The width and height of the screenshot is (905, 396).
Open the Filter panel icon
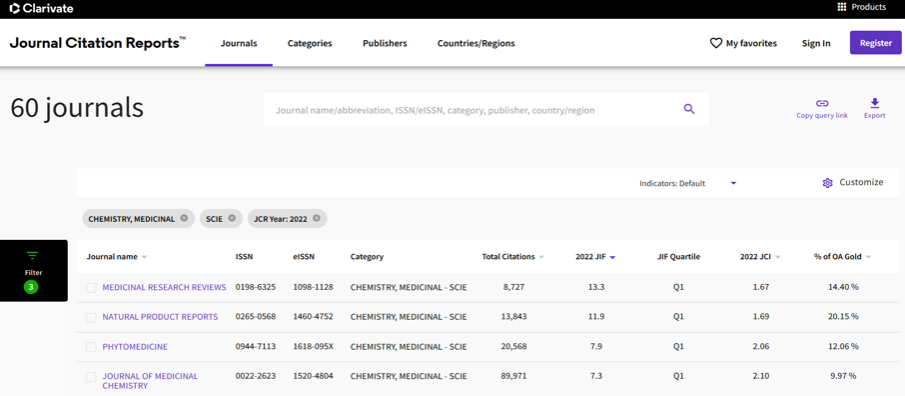click(33, 256)
